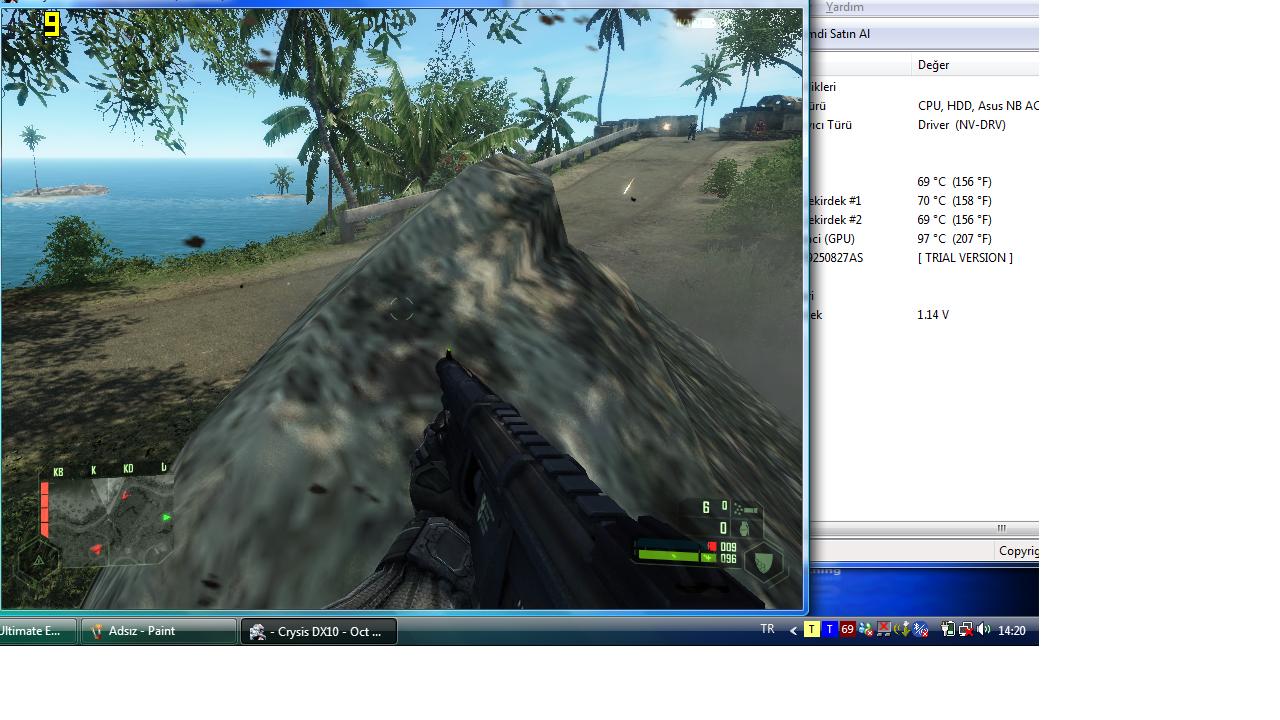Select the Driver (NV-DRV) value
The image size is (1280, 720).
click(x=962, y=125)
